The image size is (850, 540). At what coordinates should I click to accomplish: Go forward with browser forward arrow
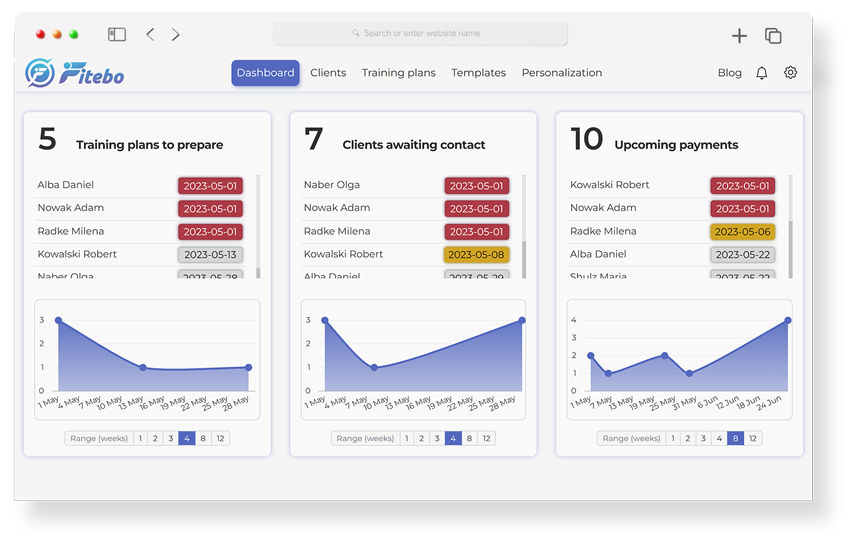176,34
